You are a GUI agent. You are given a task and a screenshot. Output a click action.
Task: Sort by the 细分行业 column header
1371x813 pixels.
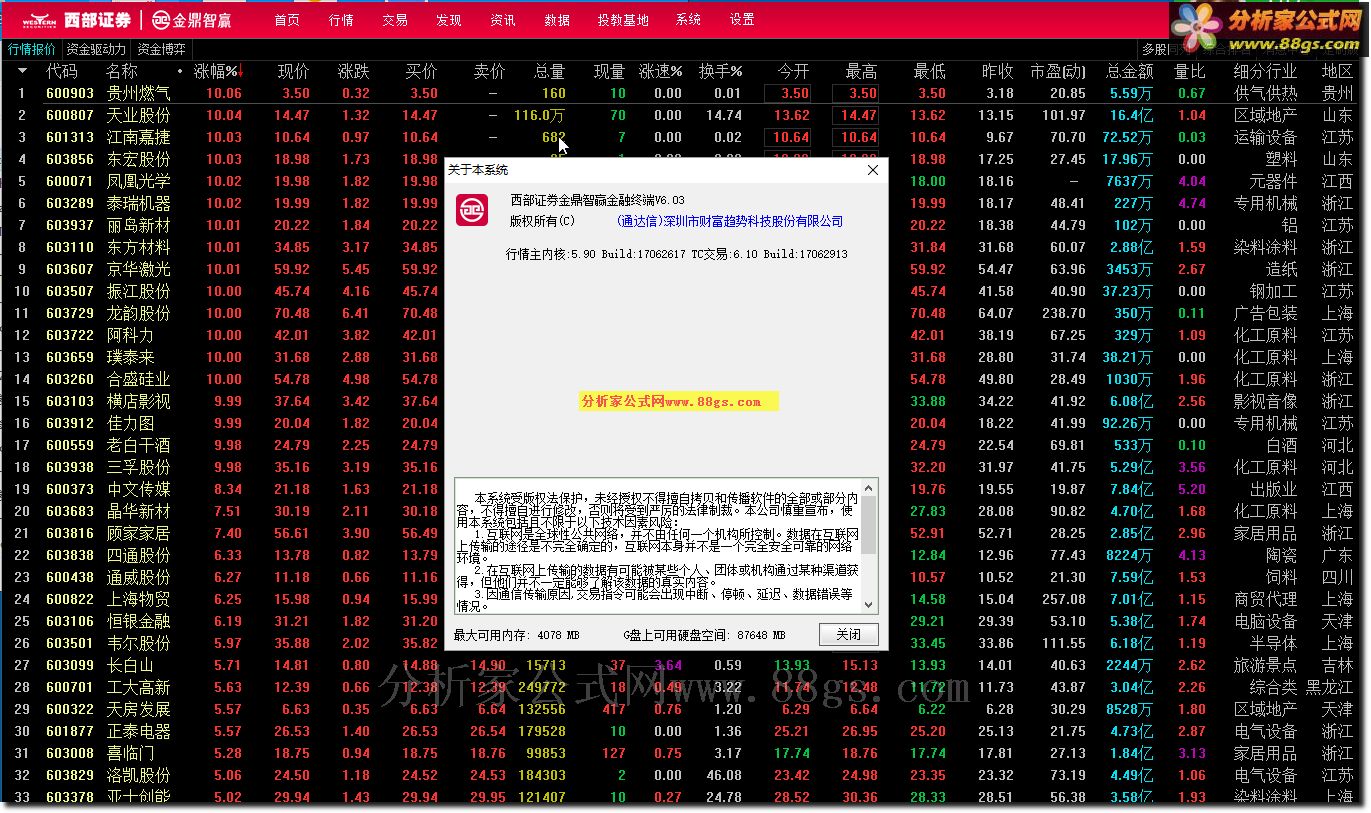1265,71
